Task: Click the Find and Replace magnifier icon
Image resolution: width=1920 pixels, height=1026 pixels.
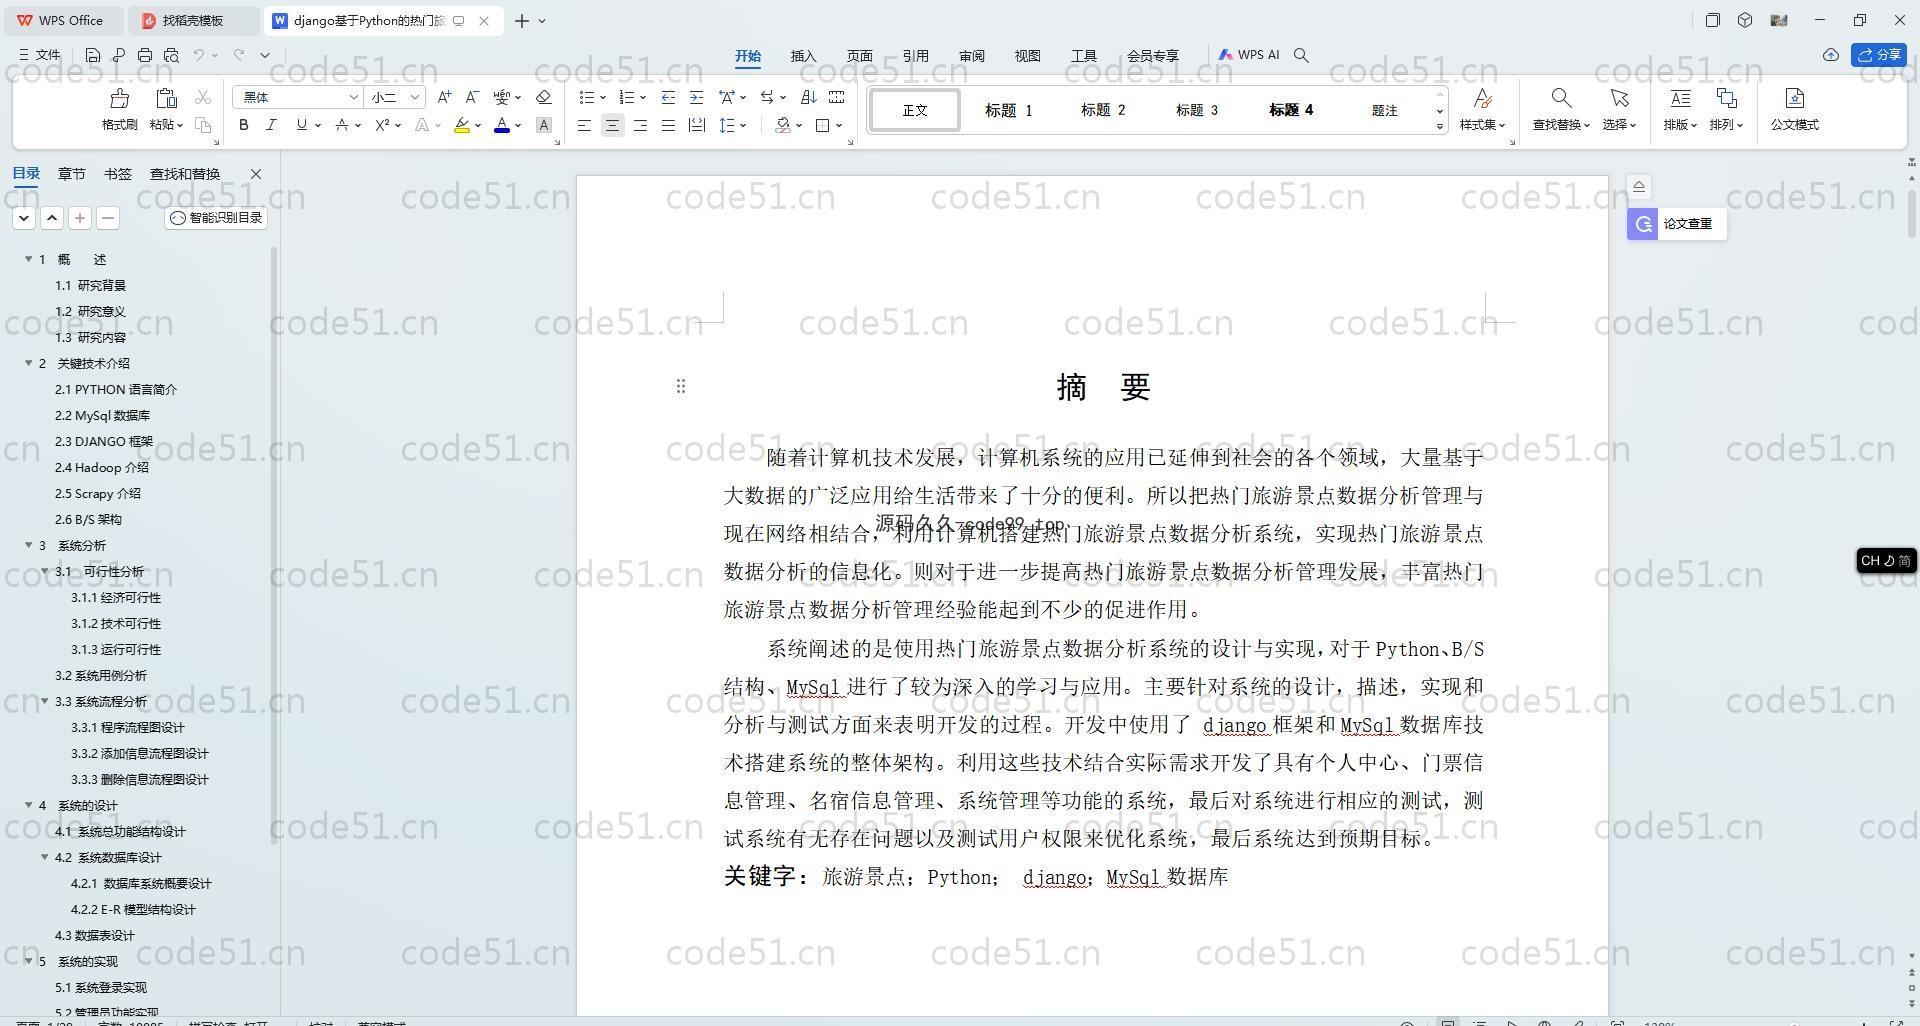Action: click(x=1561, y=98)
